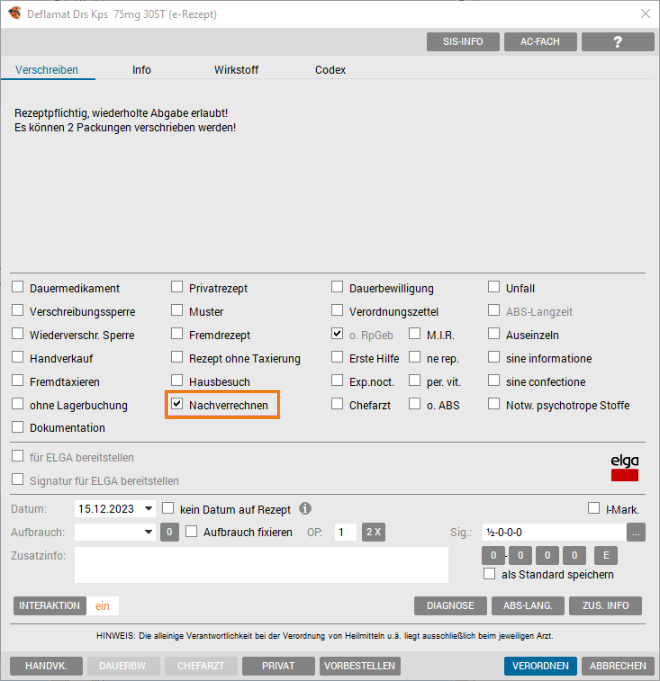Image resolution: width=660 pixels, height=681 pixels.
Task: Click the 0 button beside Aufbrauch dropdown
Action: tap(170, 532)
